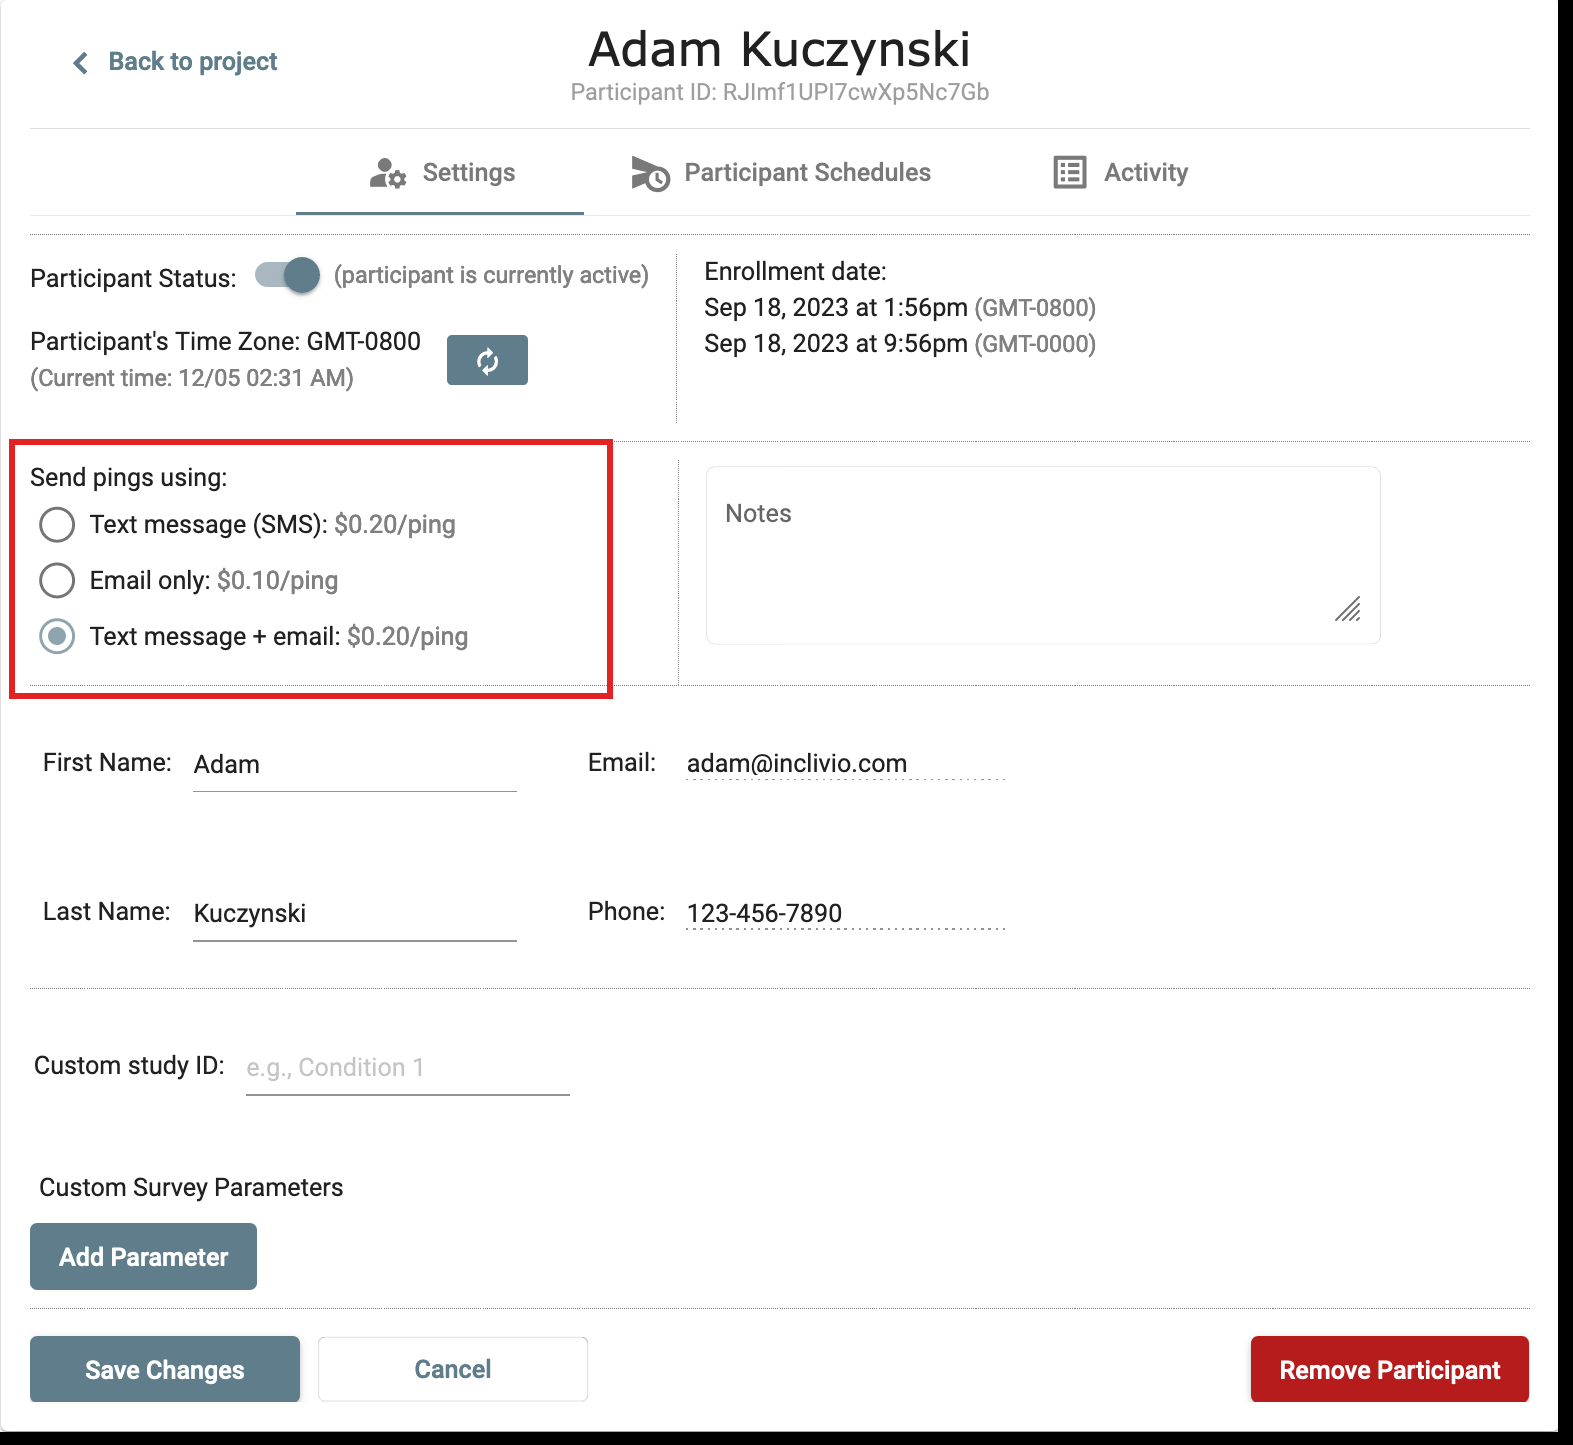Go back via Back to project link

(x=192, y=62)
